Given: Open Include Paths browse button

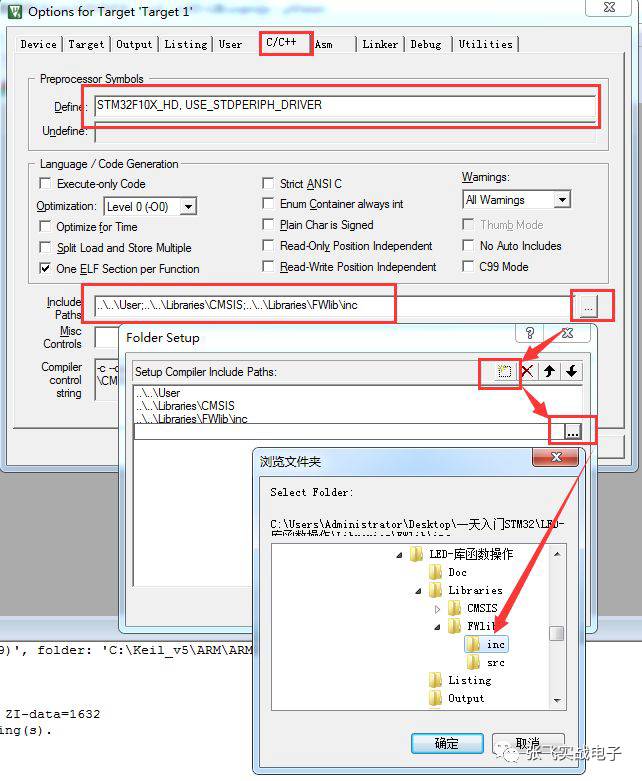Looking at the screenshot, I should (588, 305).
